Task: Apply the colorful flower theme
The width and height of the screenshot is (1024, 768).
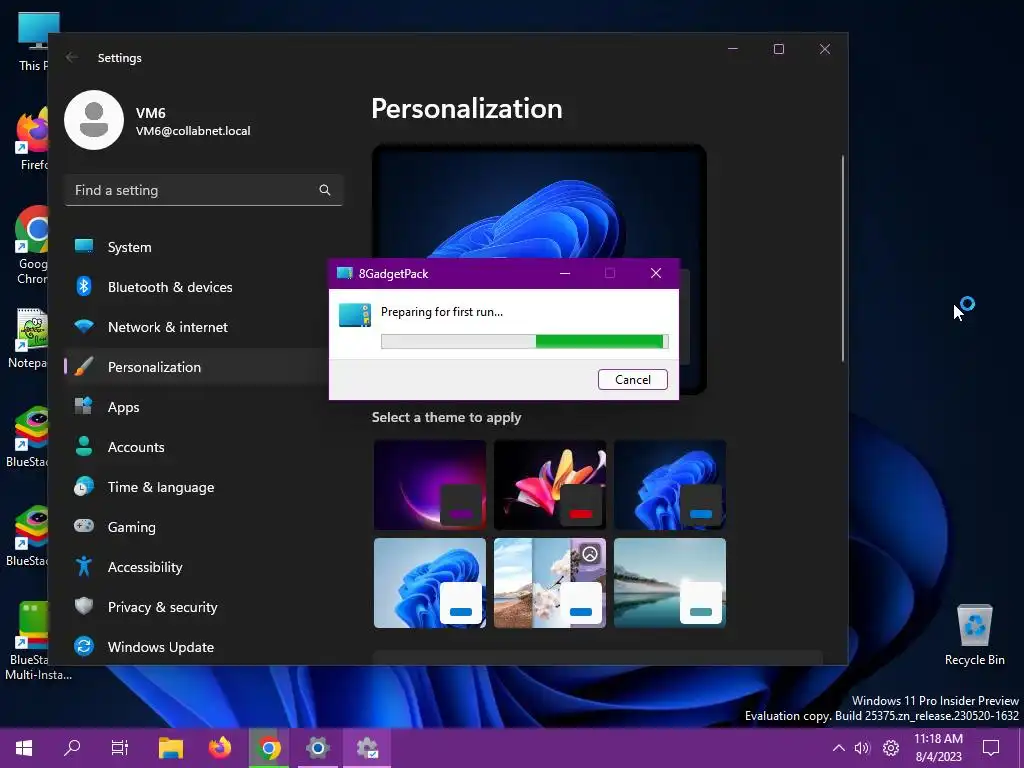Action: (550, 485)
